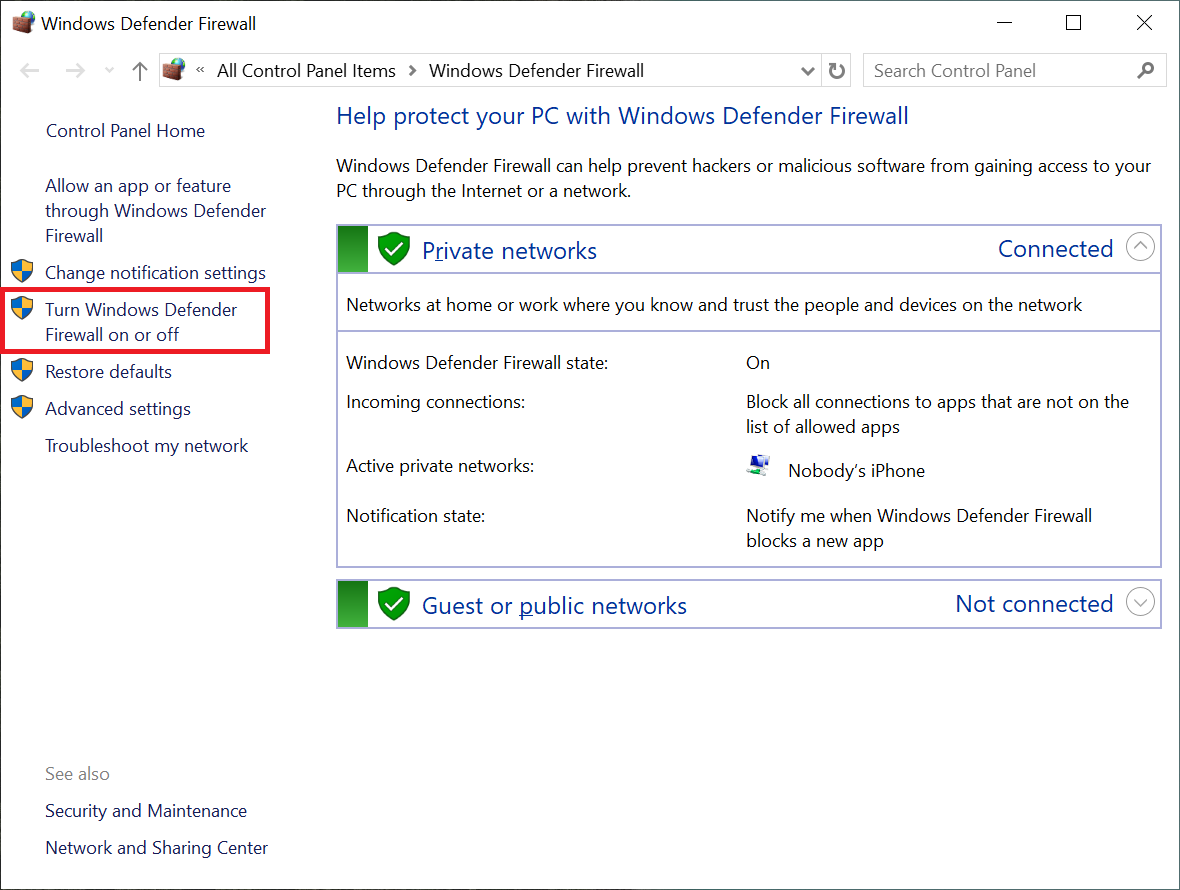Open Turn Windows Defender Firewall on or off
The height and width of the screenshot is (890, 1180).
[141, 322]
